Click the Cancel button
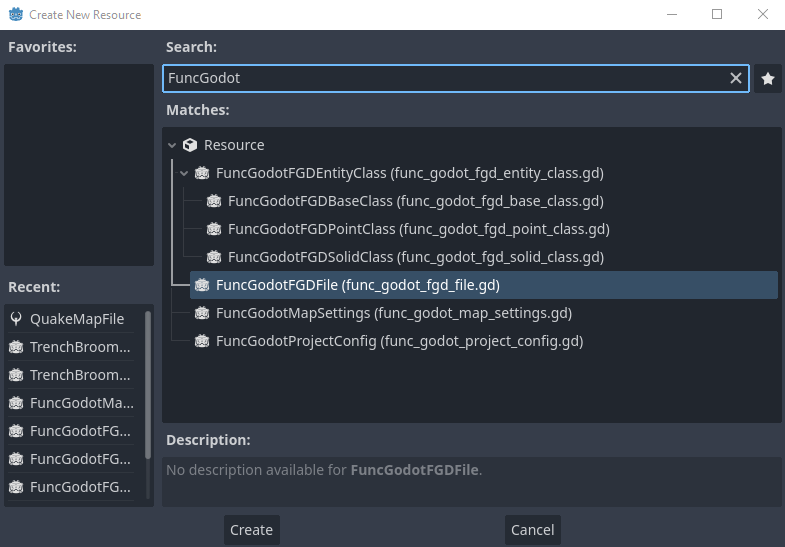785x547 pixels. click(x=532, y=530)
